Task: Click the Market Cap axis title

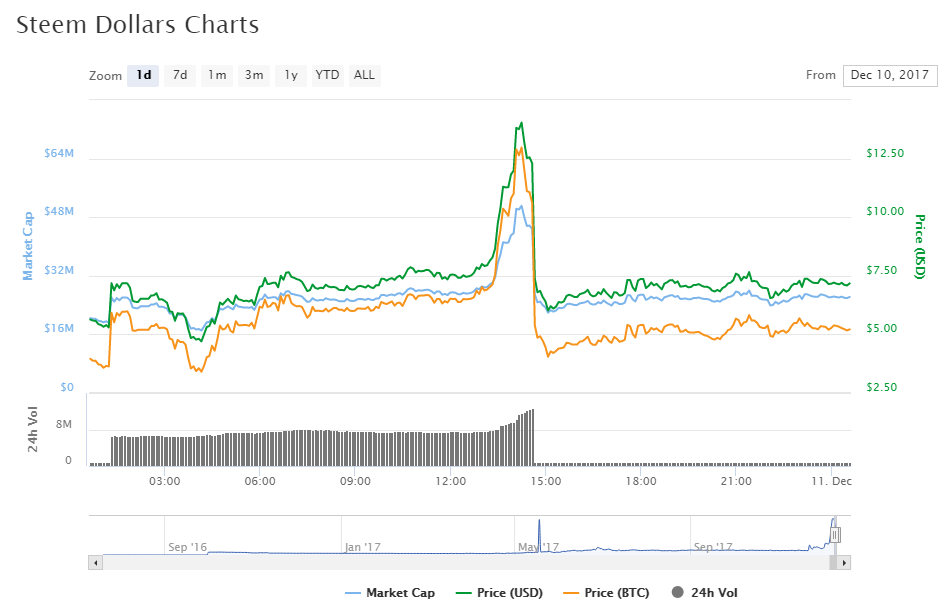Action: [x=28, y=246]
